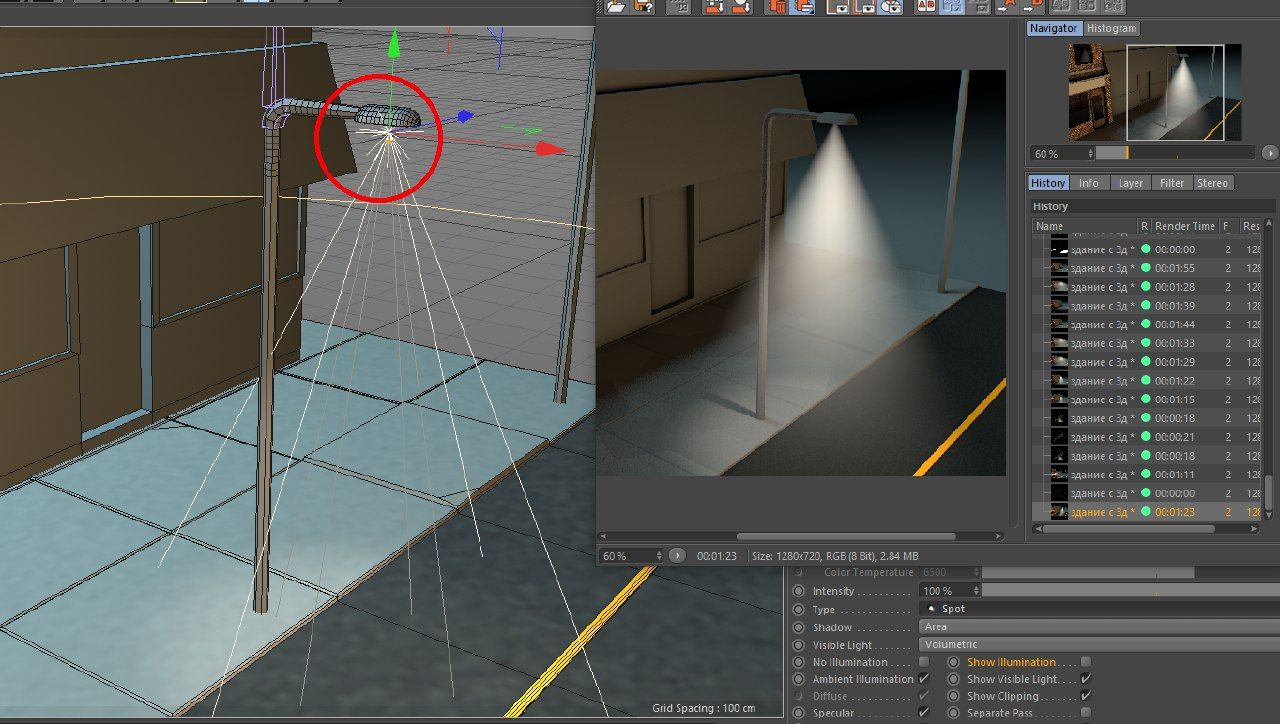Open the Filter tab
This screenshot has height=724, width=1280.
(1172, 183)
